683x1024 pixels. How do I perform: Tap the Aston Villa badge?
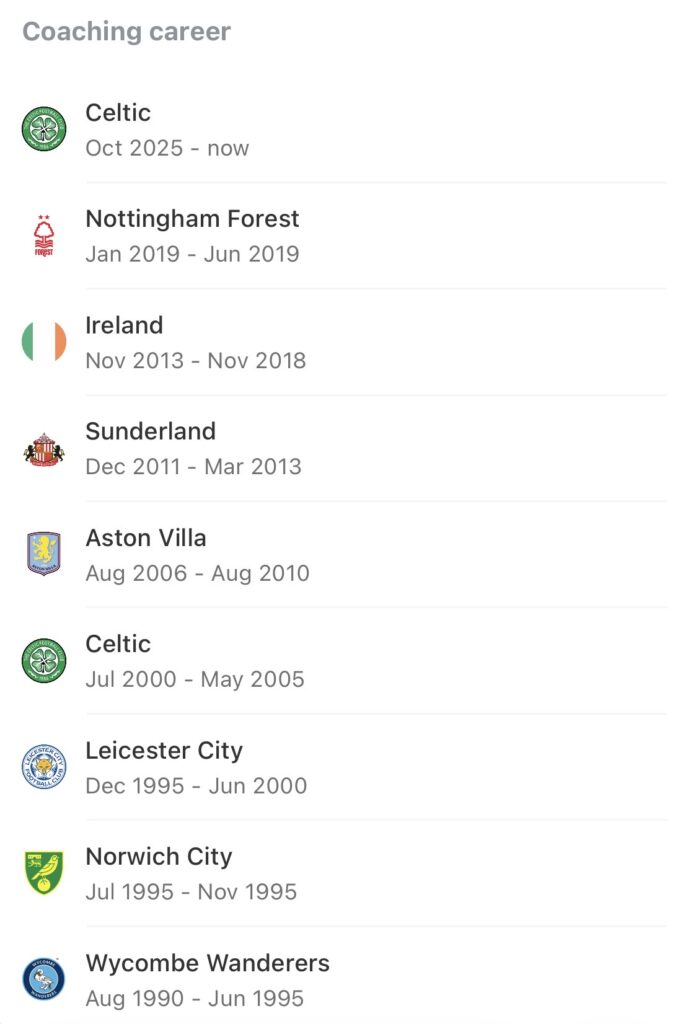tap(44, 554)
